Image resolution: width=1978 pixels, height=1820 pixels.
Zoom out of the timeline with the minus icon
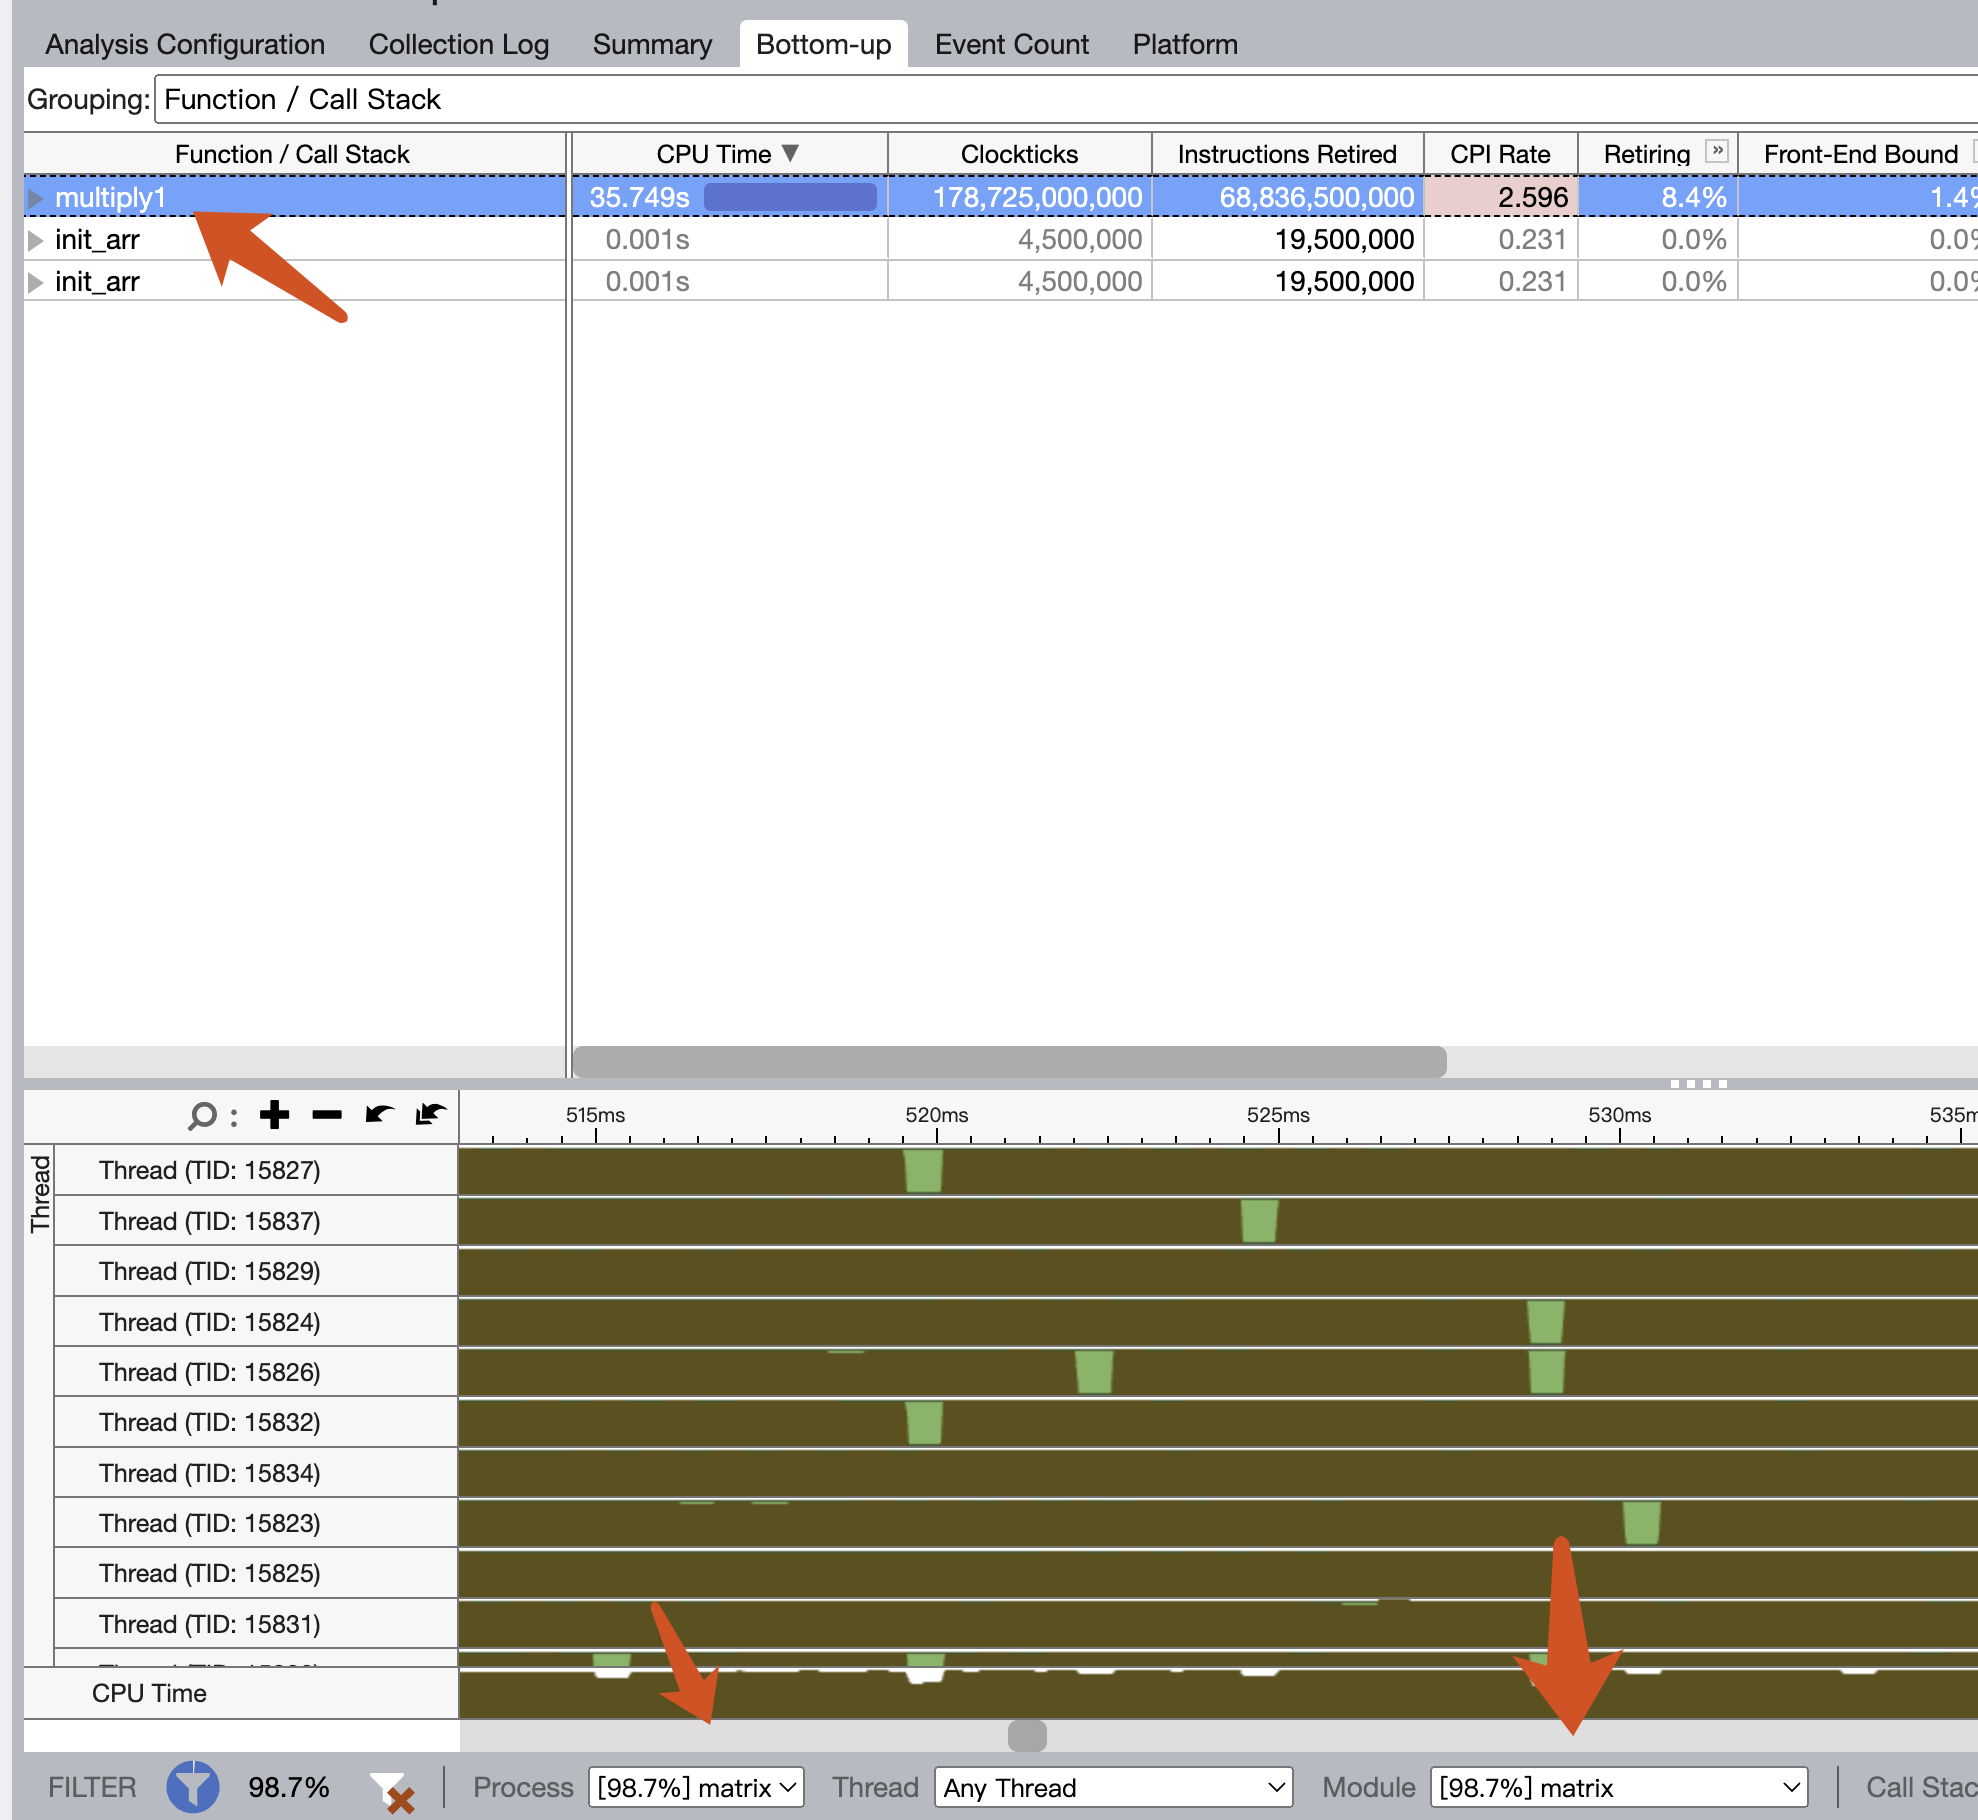pos(327,1115)
